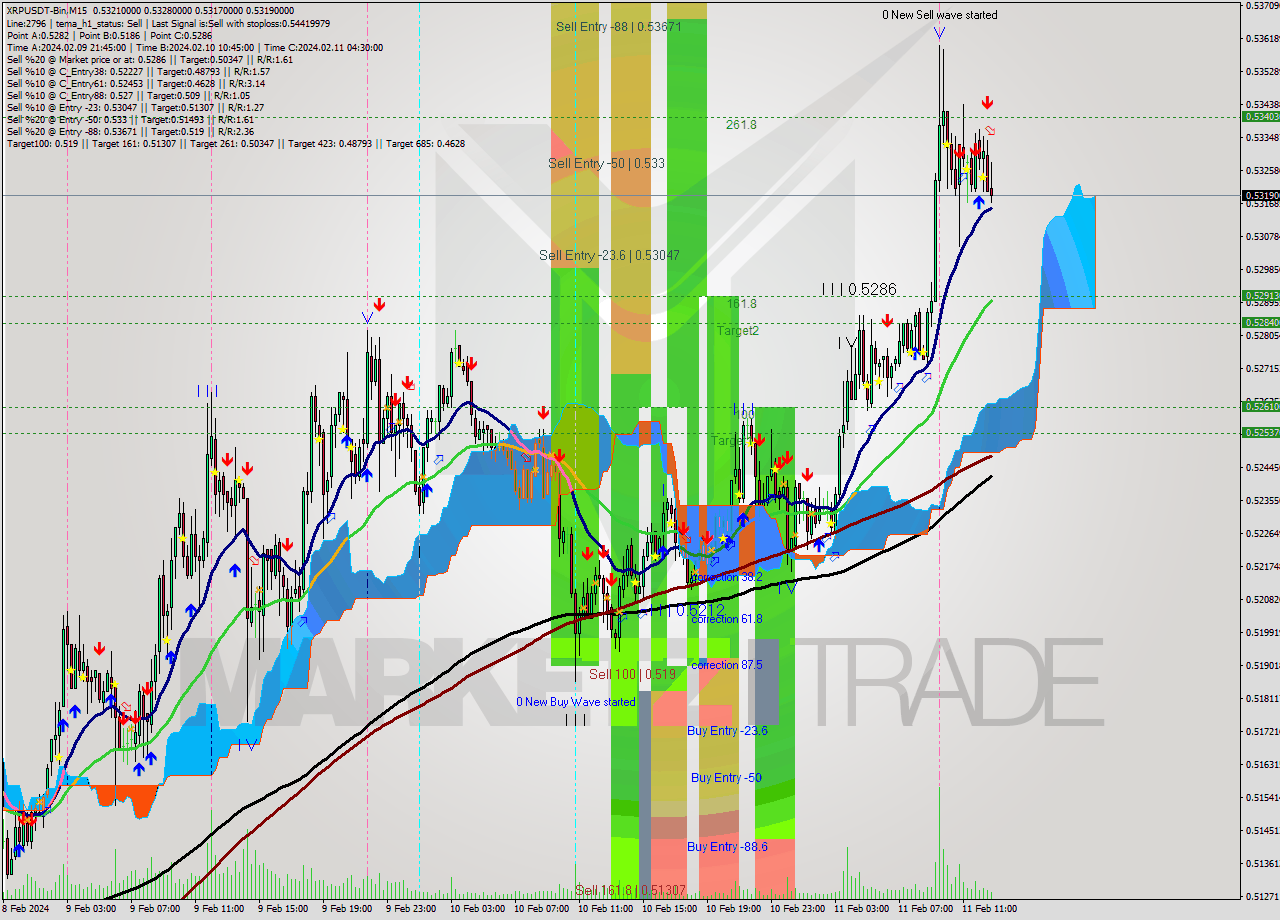The height and width of the screenshot is (920, 1280).
Task: Select the 'correction 38.2' label
Action: [x=727, y=577]
